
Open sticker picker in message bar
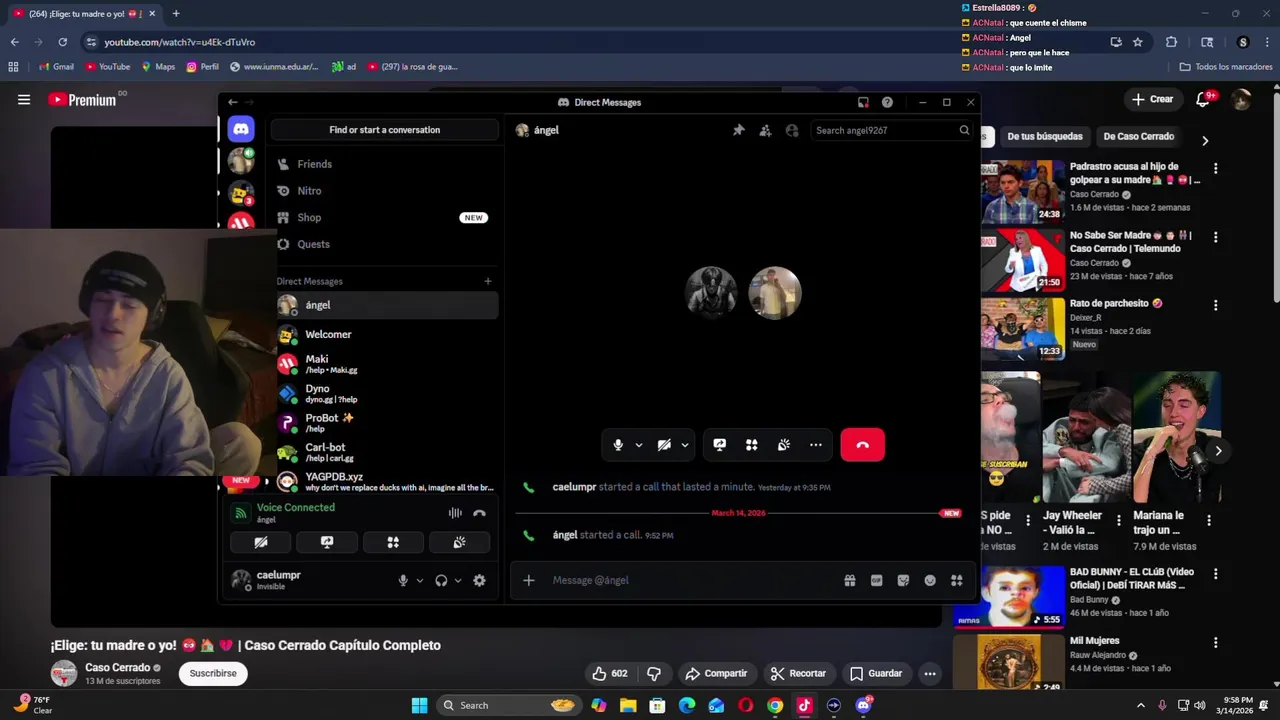[x=903, y=580]
